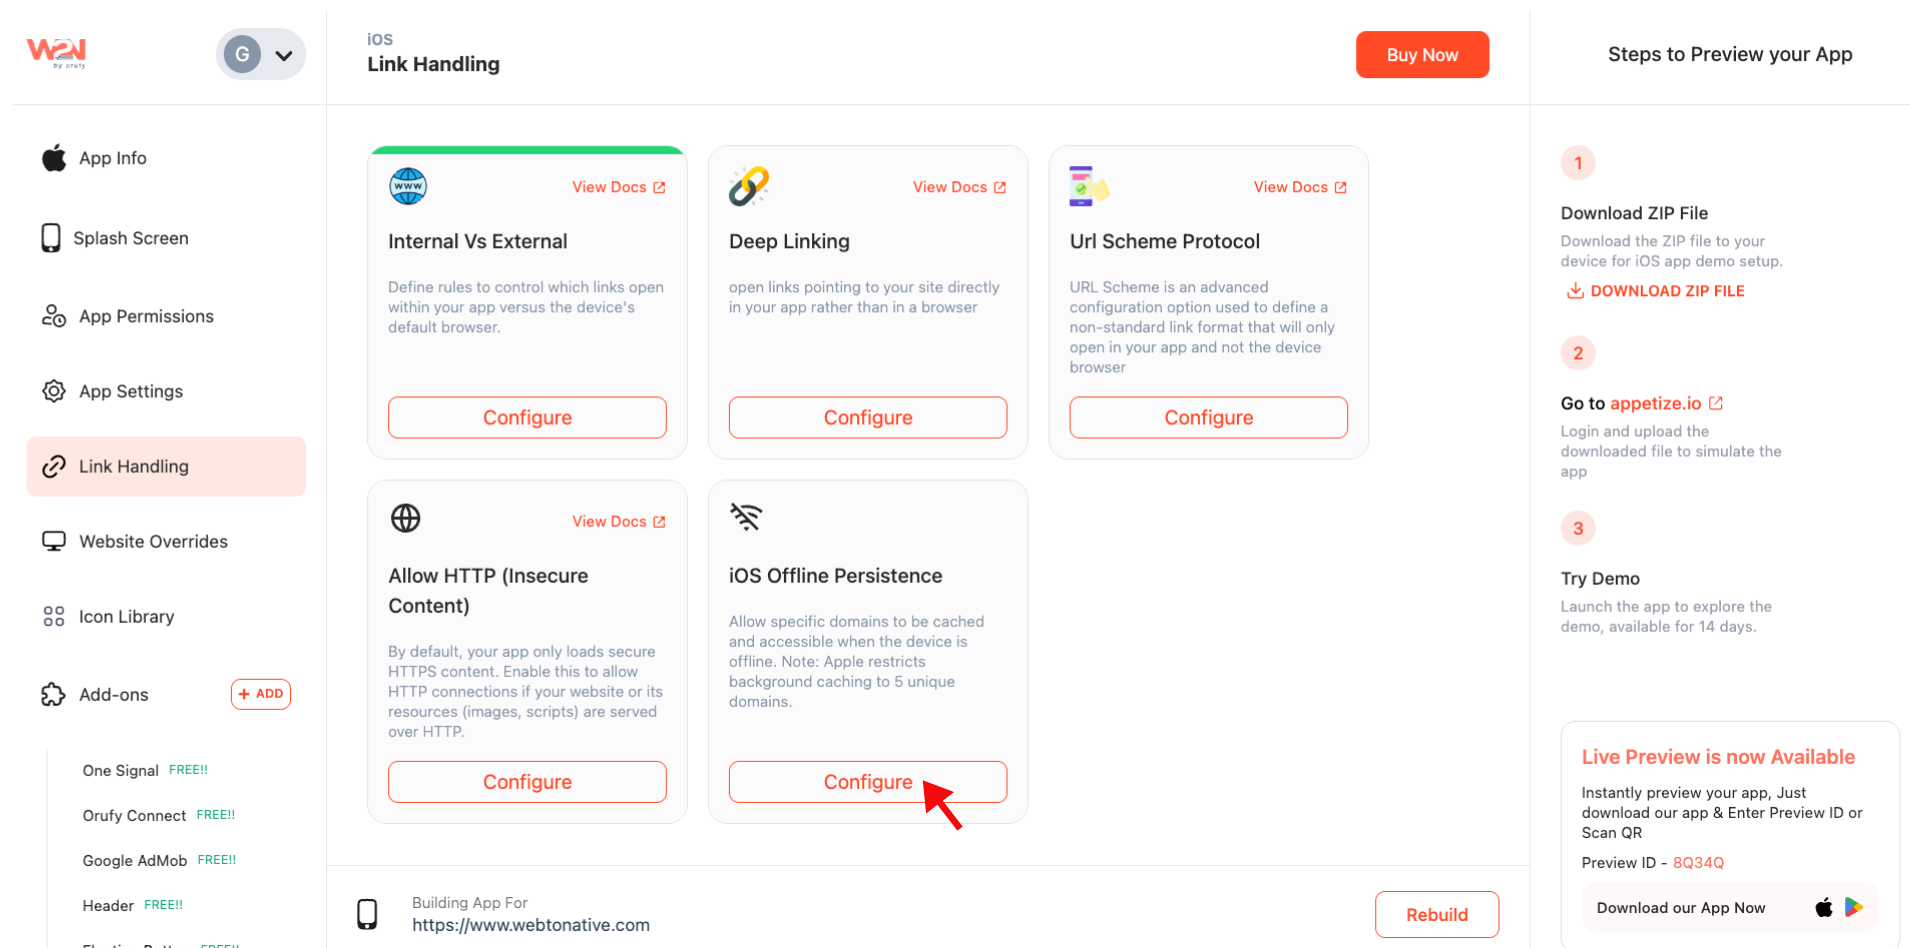Image resolution: width=1910 pixels, height=948 pixels.
Task: Click the W2N logo icon
Action: [x=56, y=52]
